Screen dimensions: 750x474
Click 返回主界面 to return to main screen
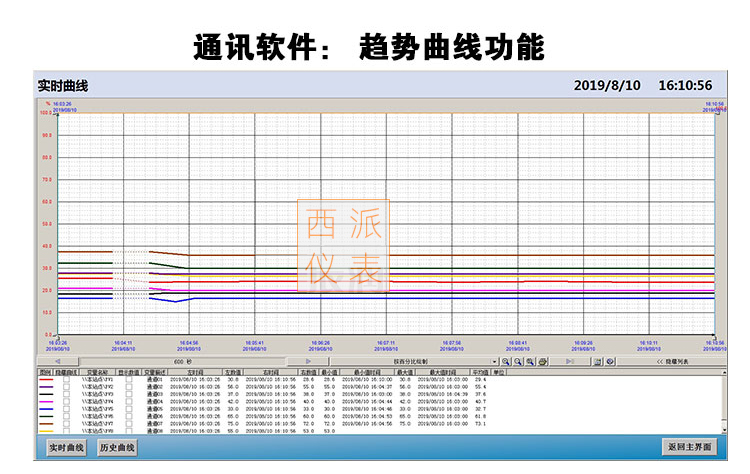coord(688,447)
